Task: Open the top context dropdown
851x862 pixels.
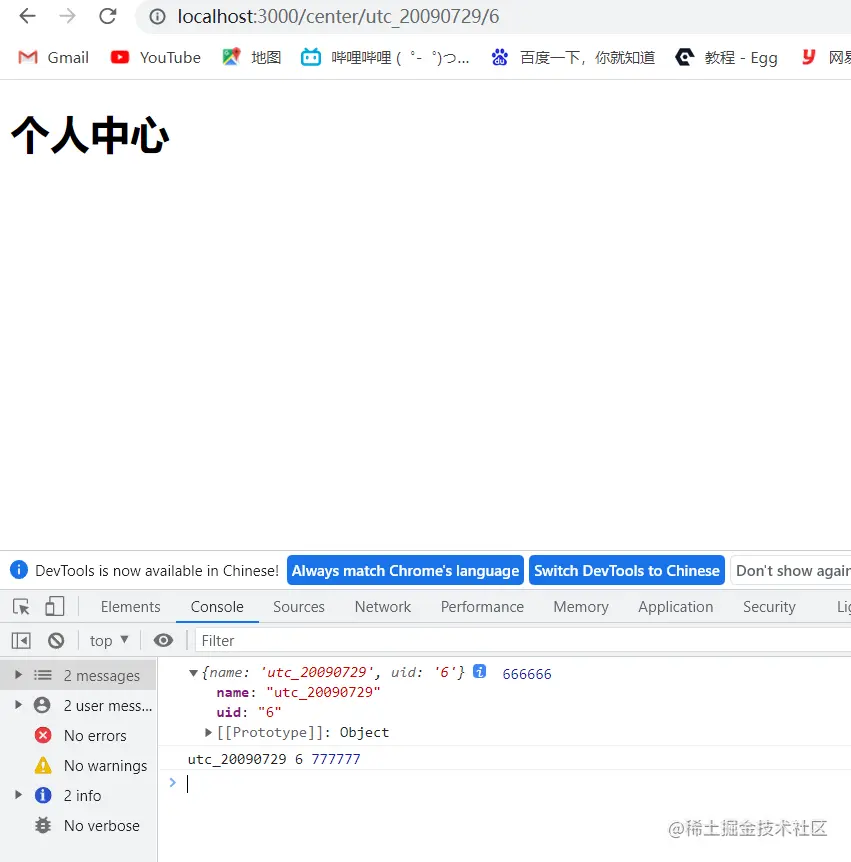Action: pyautogui.click(x=108, y=640)
